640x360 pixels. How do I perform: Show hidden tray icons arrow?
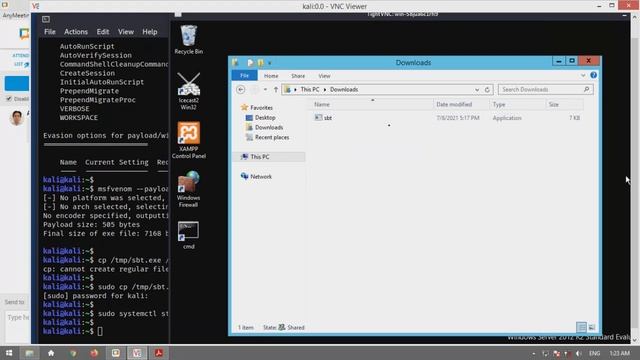533,353
